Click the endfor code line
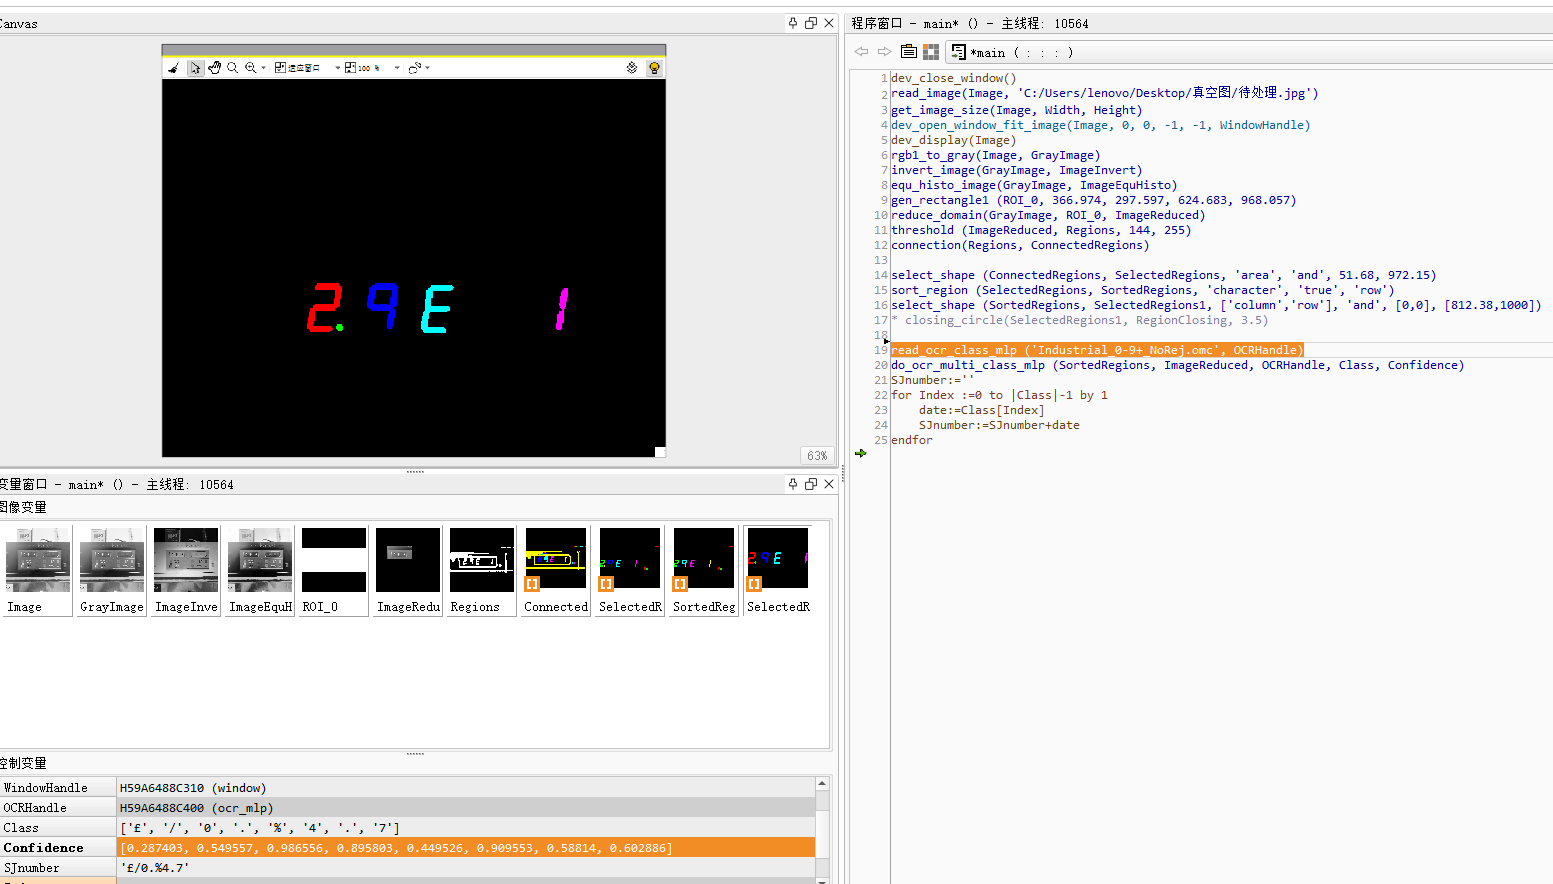 [912, 440]
